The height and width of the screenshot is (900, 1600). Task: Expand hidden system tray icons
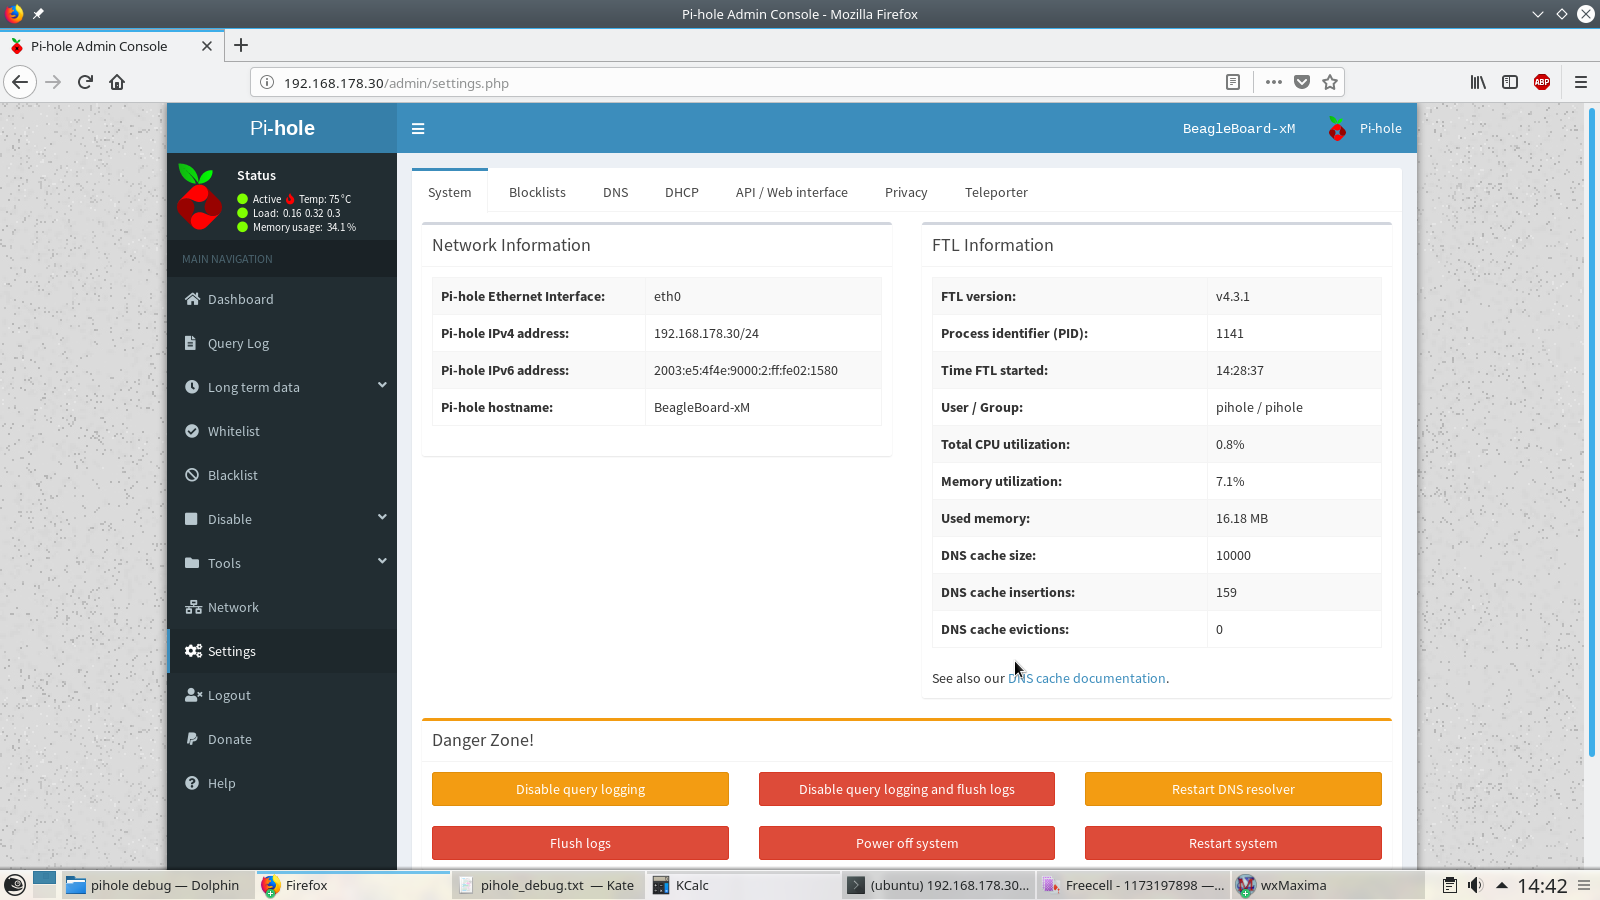tap(1501, 885)
